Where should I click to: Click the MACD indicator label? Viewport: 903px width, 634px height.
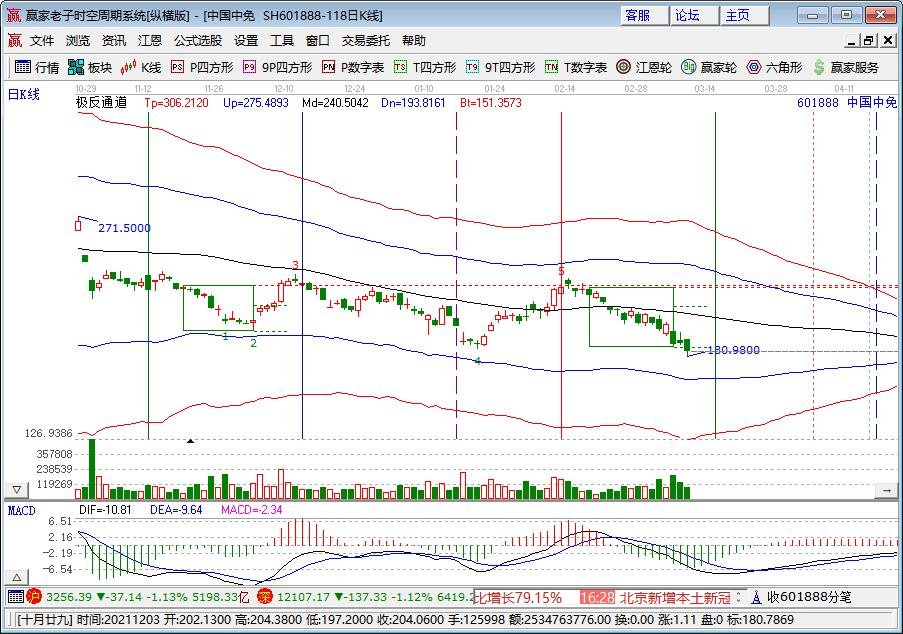21,510
